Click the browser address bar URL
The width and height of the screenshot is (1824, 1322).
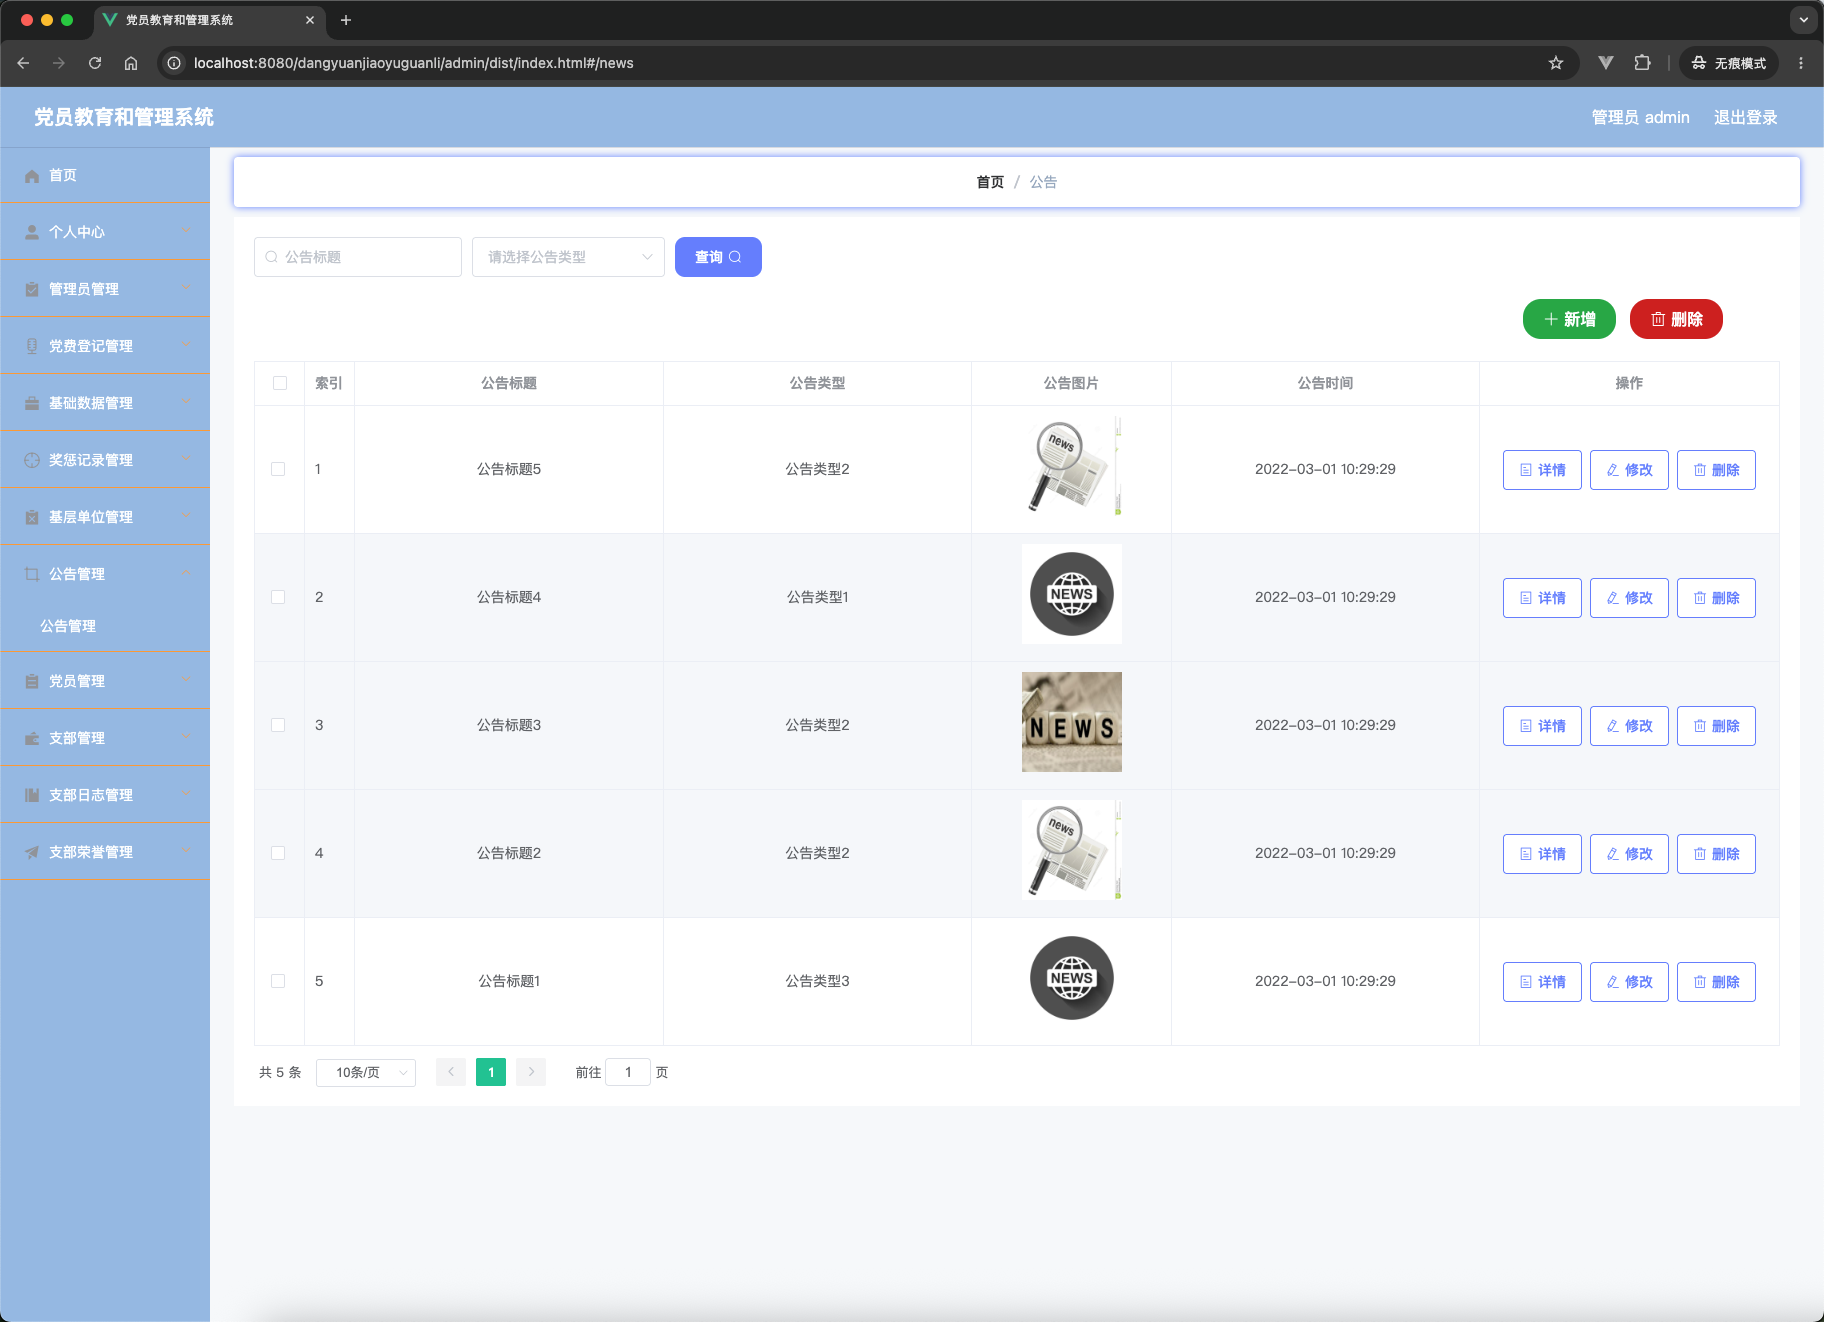point(414,63)
